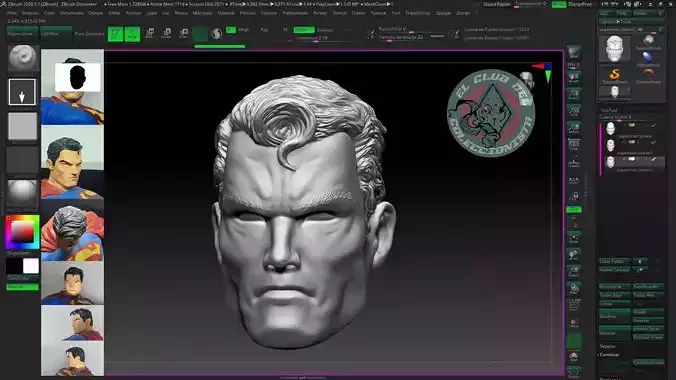The width and height of the screenshot is (676, 380).
Task: Pick a color in the color picker square
Action: [22, 232]
